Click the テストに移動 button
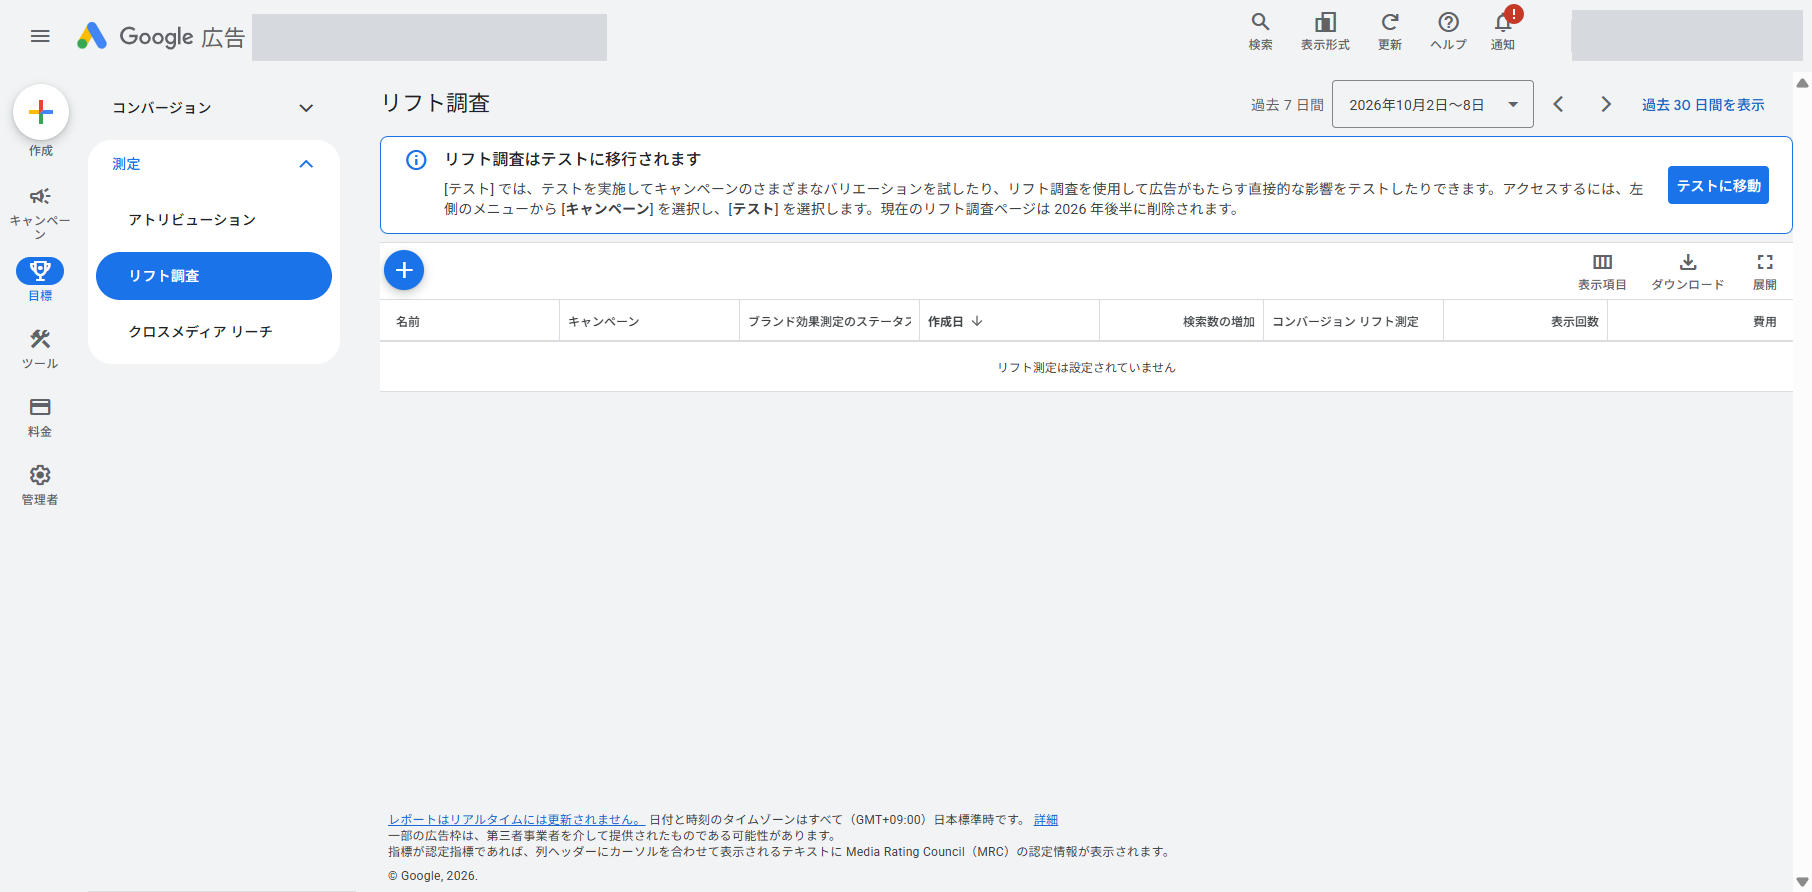The image size is (1812, 892). tap(1718, 185)
